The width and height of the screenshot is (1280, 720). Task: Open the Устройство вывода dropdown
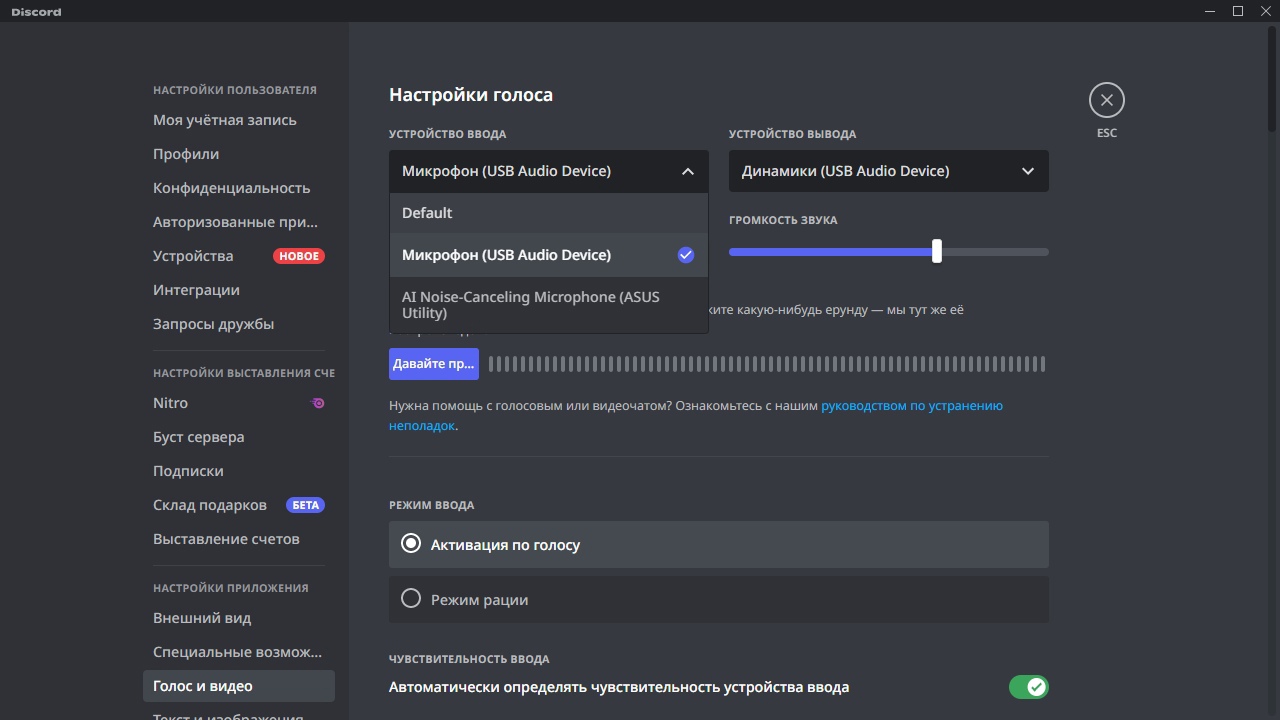pyautogui.click(x=889, y=171)
